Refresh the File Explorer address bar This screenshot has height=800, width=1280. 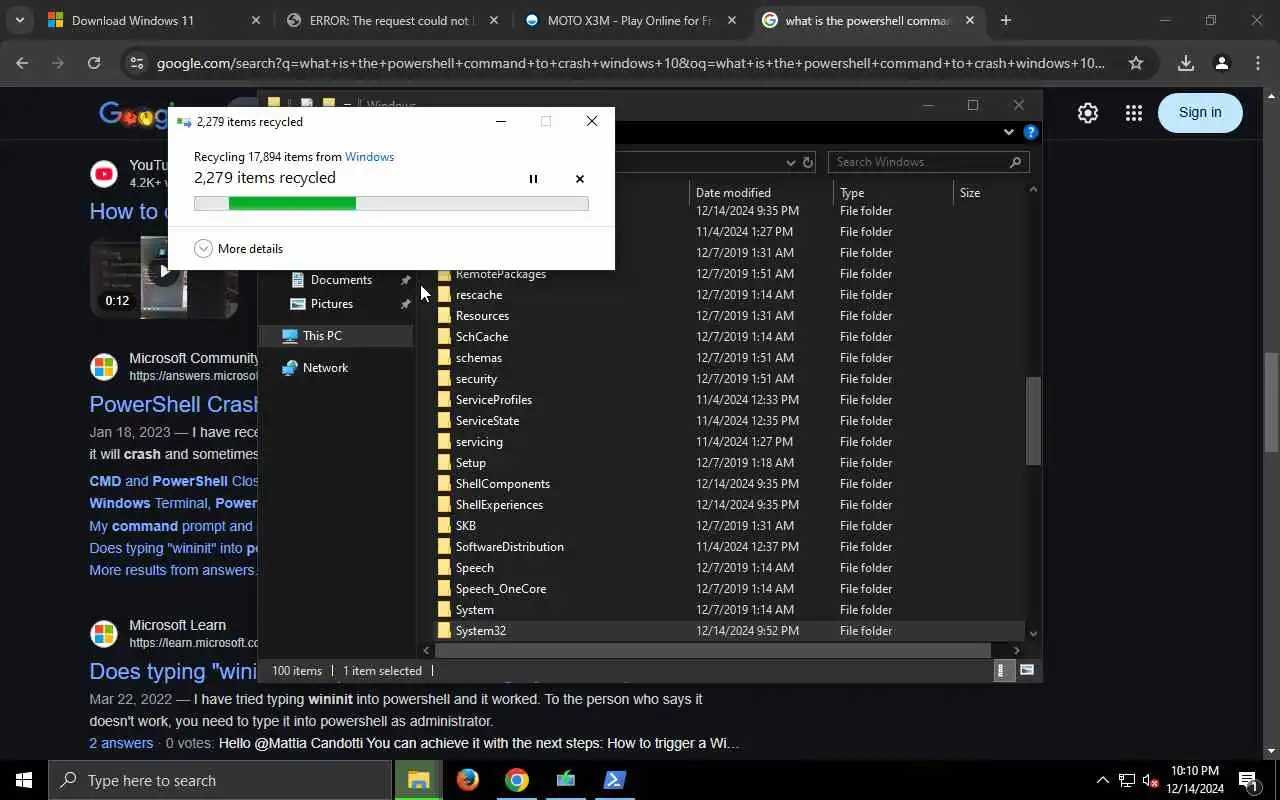pyautogui.click(x=808, y=162)
